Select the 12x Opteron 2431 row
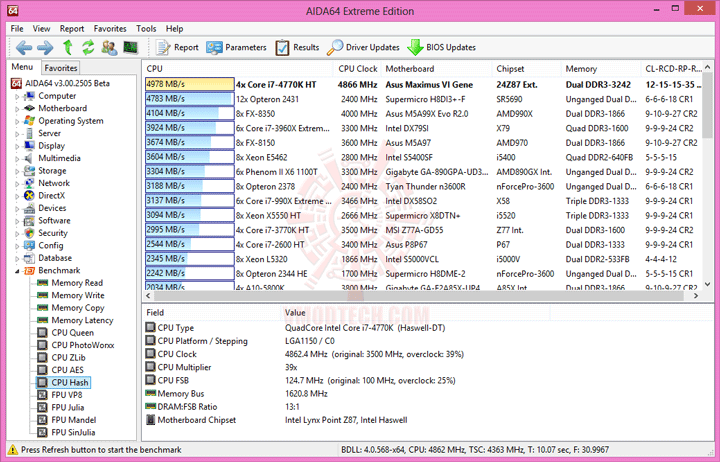720x462 pixels. point(423,99)
